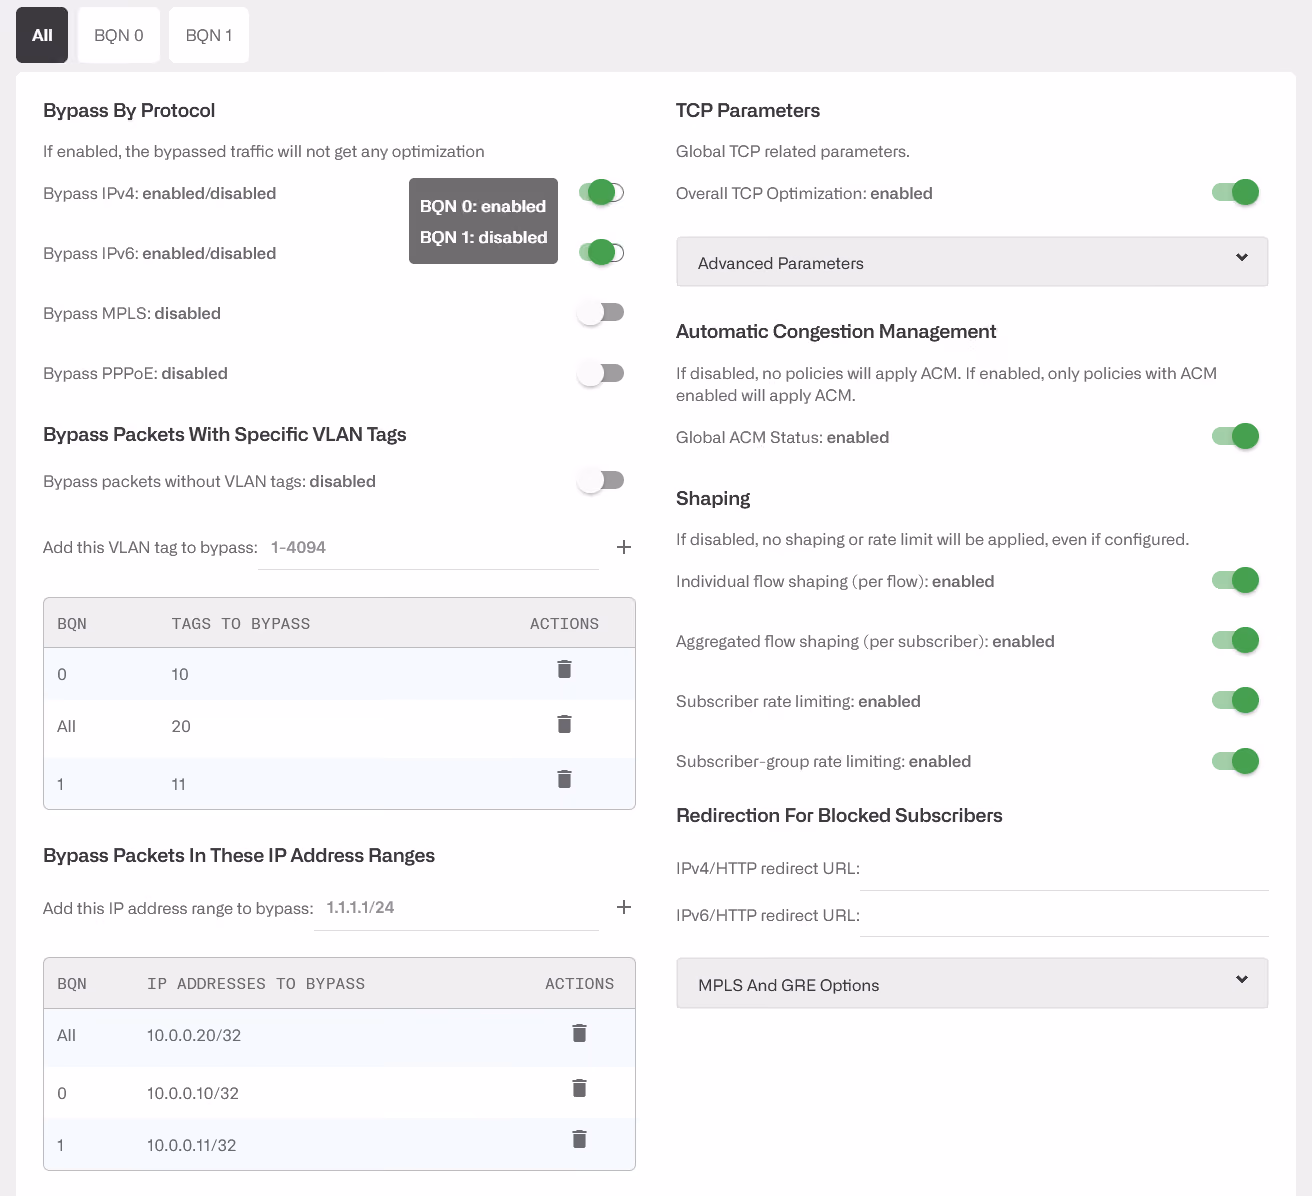Delete VLAN tag 11 bypass entry
This screenshot has height=1196, width=1312.
click(x=564, y=779)
